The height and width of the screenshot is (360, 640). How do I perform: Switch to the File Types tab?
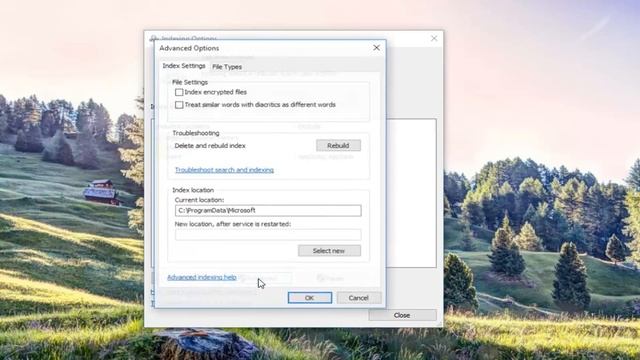click(227, 67)
